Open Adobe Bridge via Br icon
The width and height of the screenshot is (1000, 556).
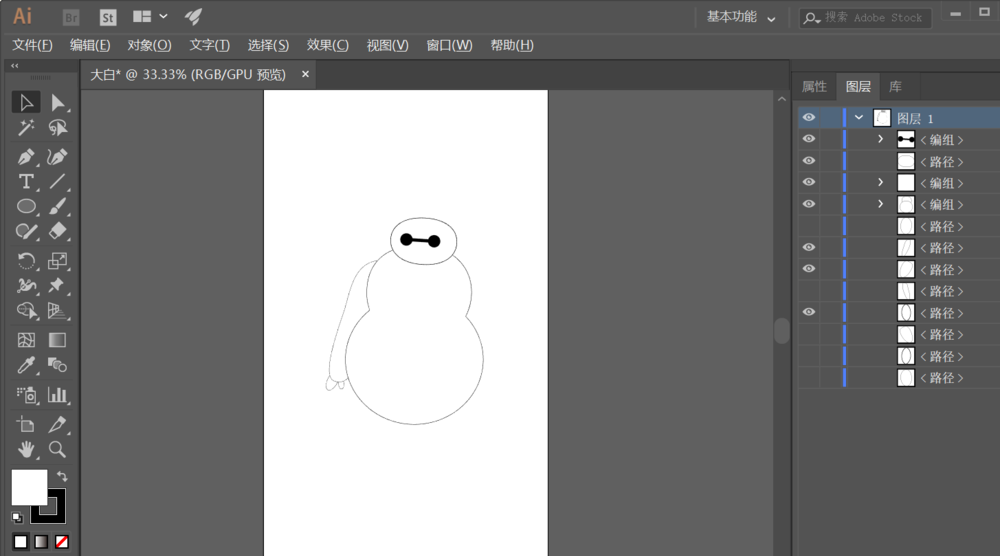point(71,17)
